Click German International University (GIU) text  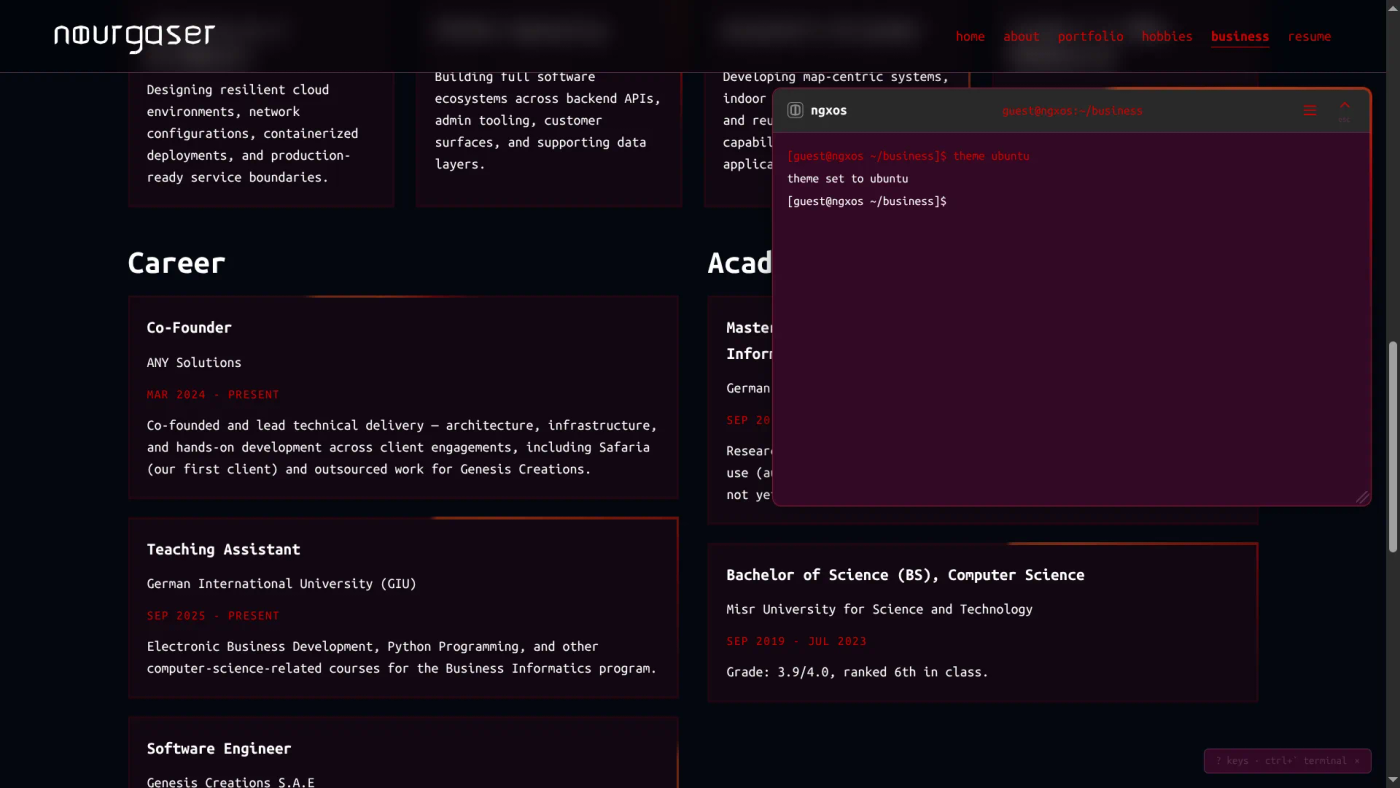[281, 583]
